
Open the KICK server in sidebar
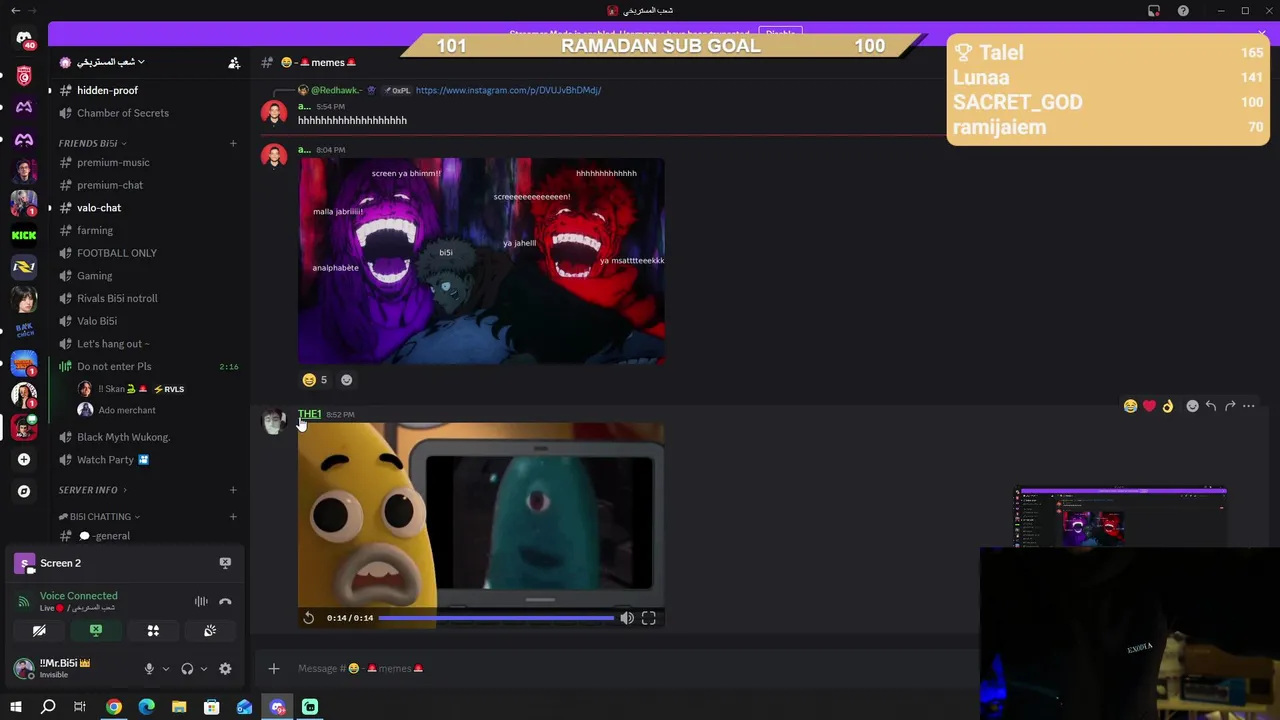tap(24, 235)
